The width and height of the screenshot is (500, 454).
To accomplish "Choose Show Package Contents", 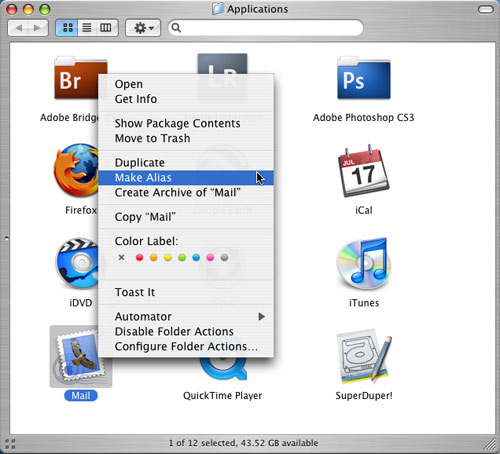I will (186, 123).
